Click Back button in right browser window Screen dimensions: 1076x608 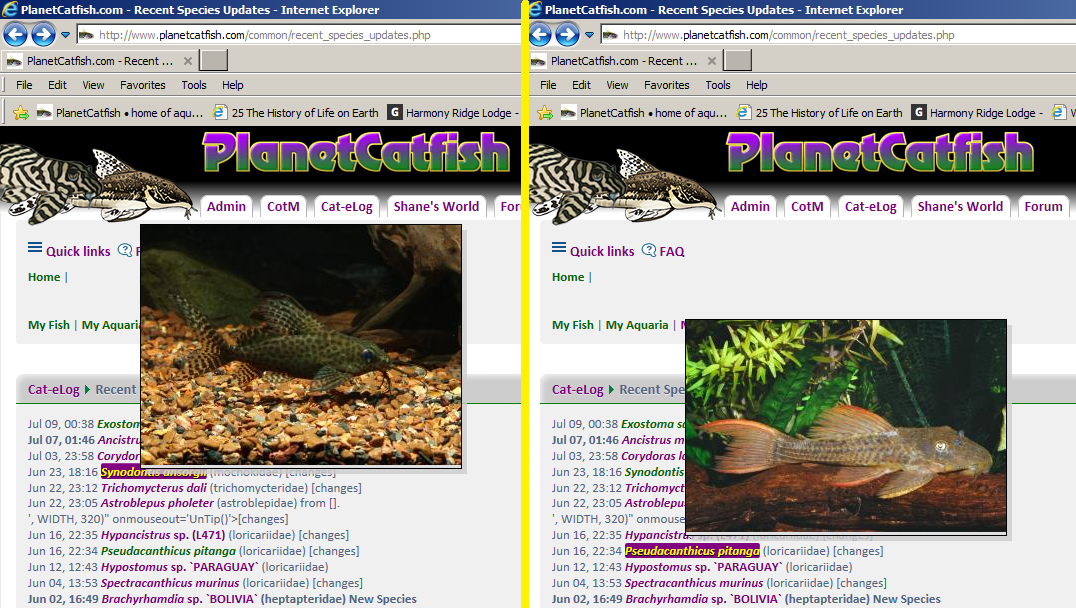coord(539,34)
